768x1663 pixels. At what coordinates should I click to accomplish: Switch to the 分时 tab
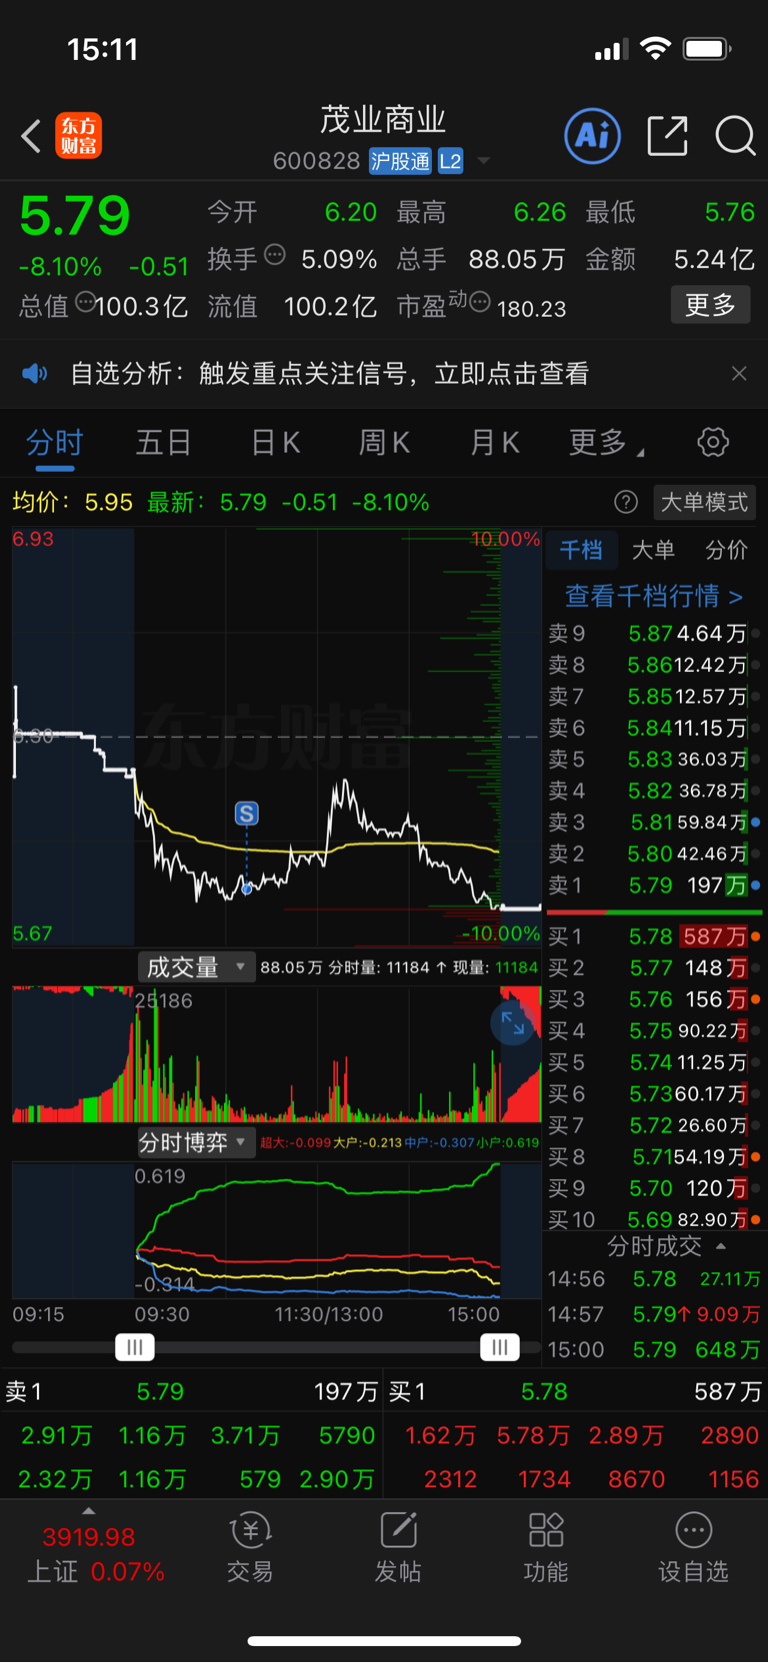[54, 442]
